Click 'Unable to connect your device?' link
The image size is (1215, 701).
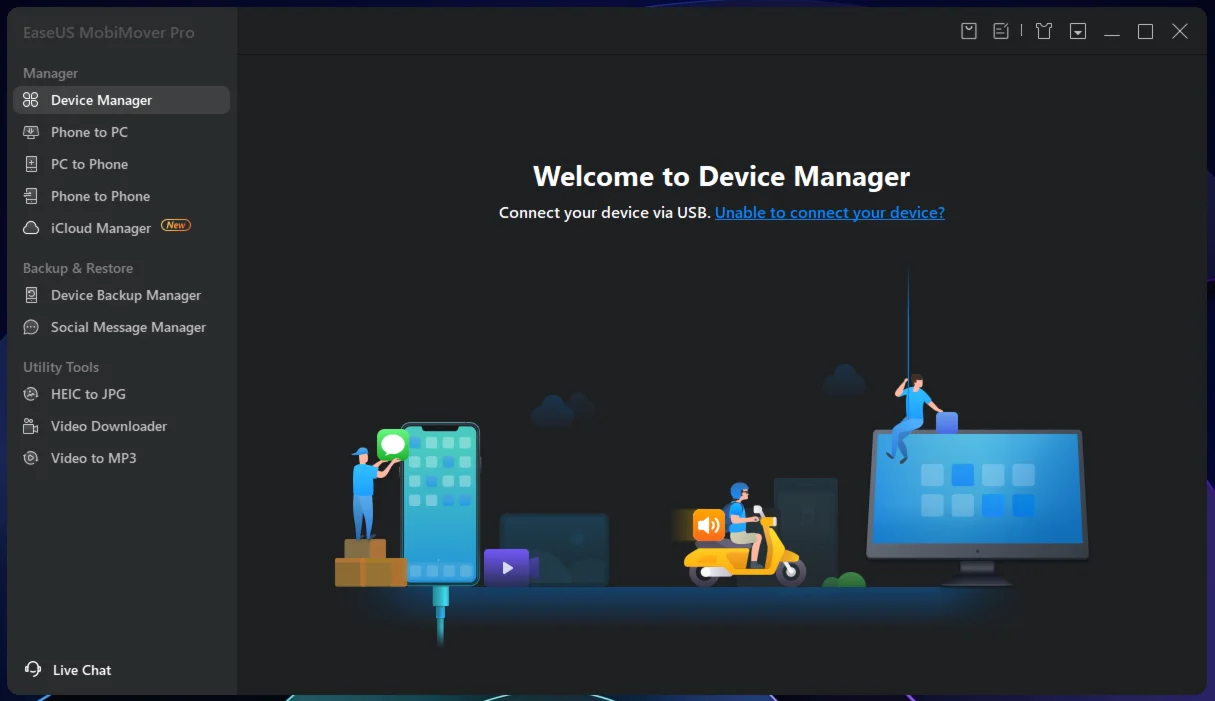tap(830, 212)
